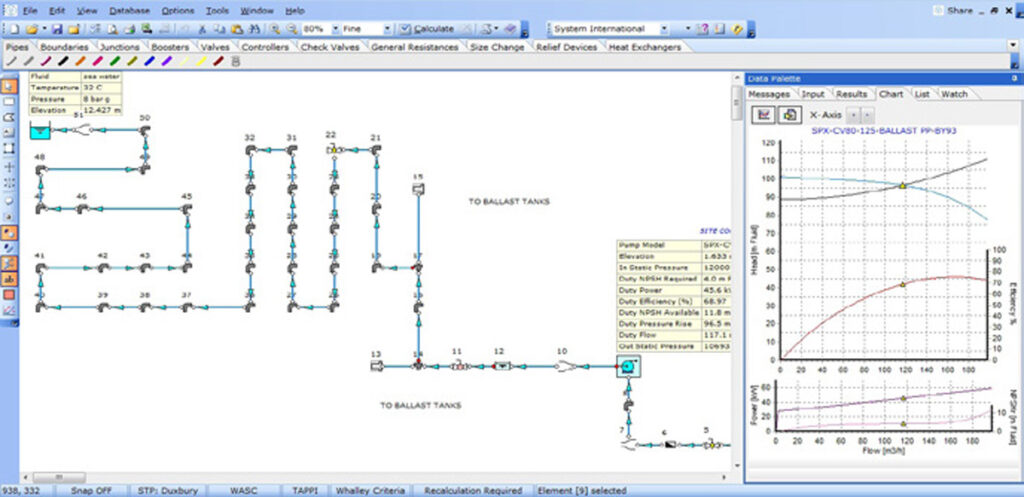Click the pump symbol on the schematic

[628, 367]
